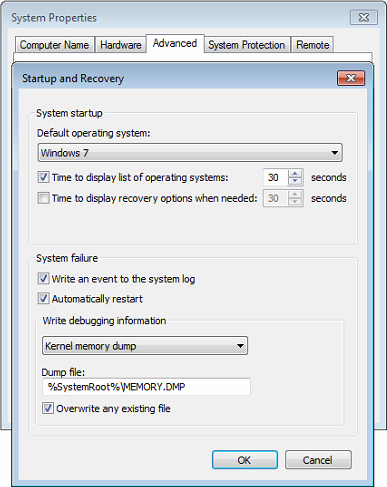Click the Dump file label
The image size is (387, 487).
tap(63, 372)
